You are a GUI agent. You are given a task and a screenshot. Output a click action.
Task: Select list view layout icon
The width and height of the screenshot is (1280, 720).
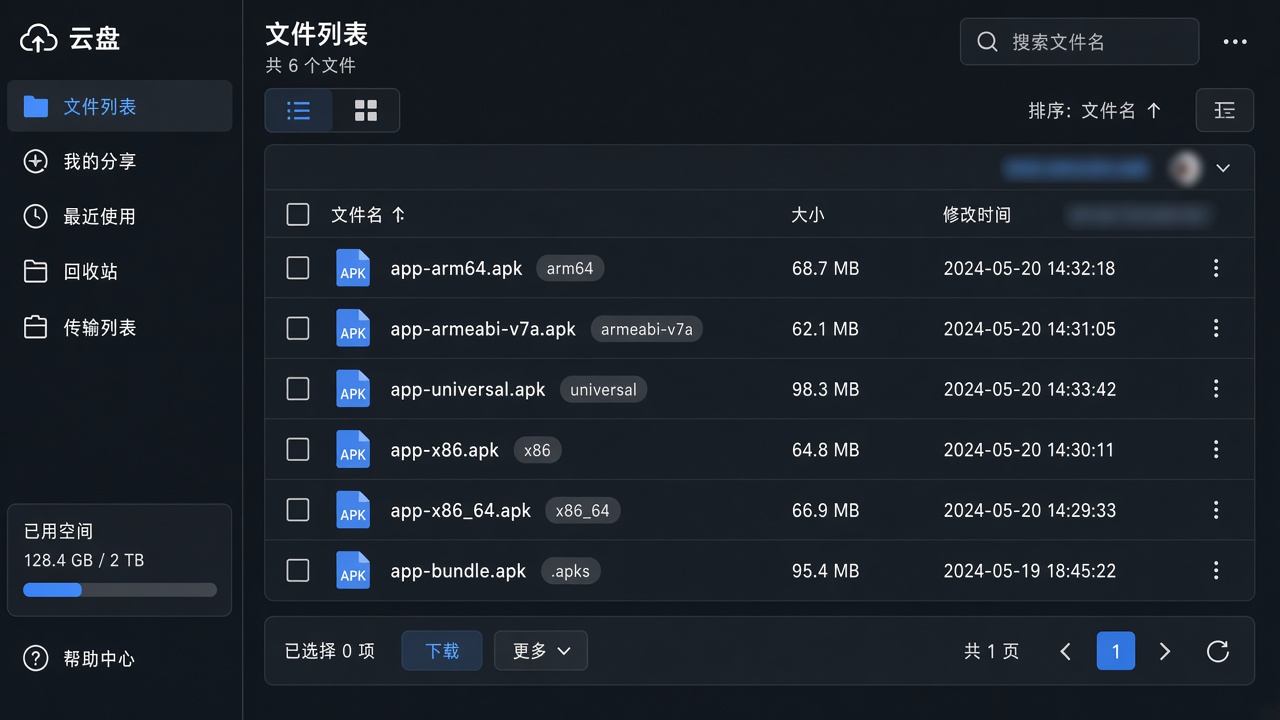[298, 110]
